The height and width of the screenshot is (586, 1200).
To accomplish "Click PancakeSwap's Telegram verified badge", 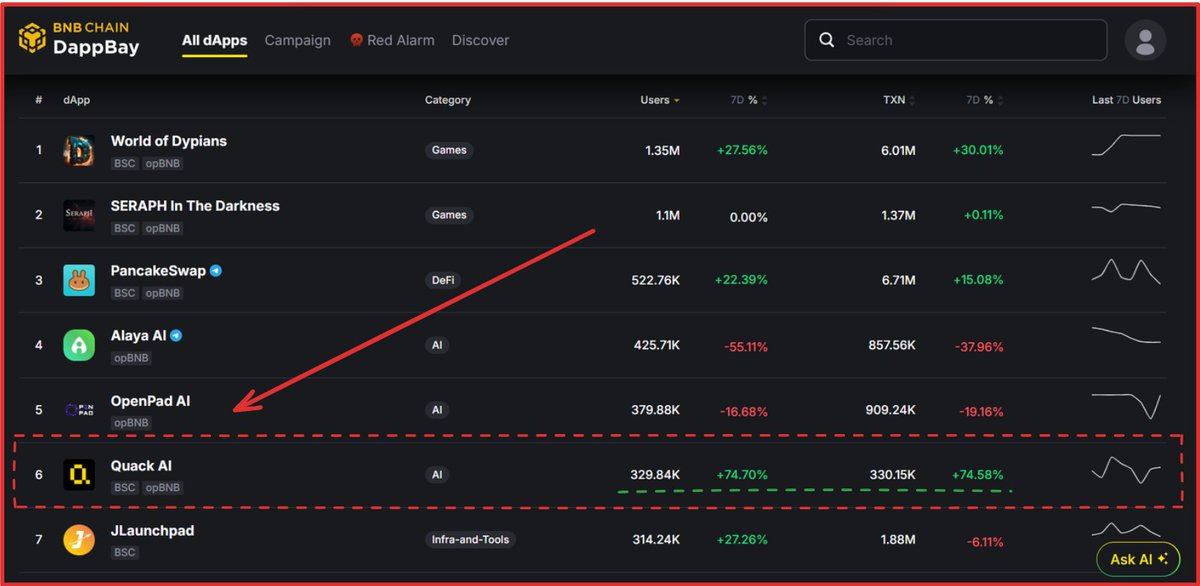I will pyautogui.click(x=216, y=271).
